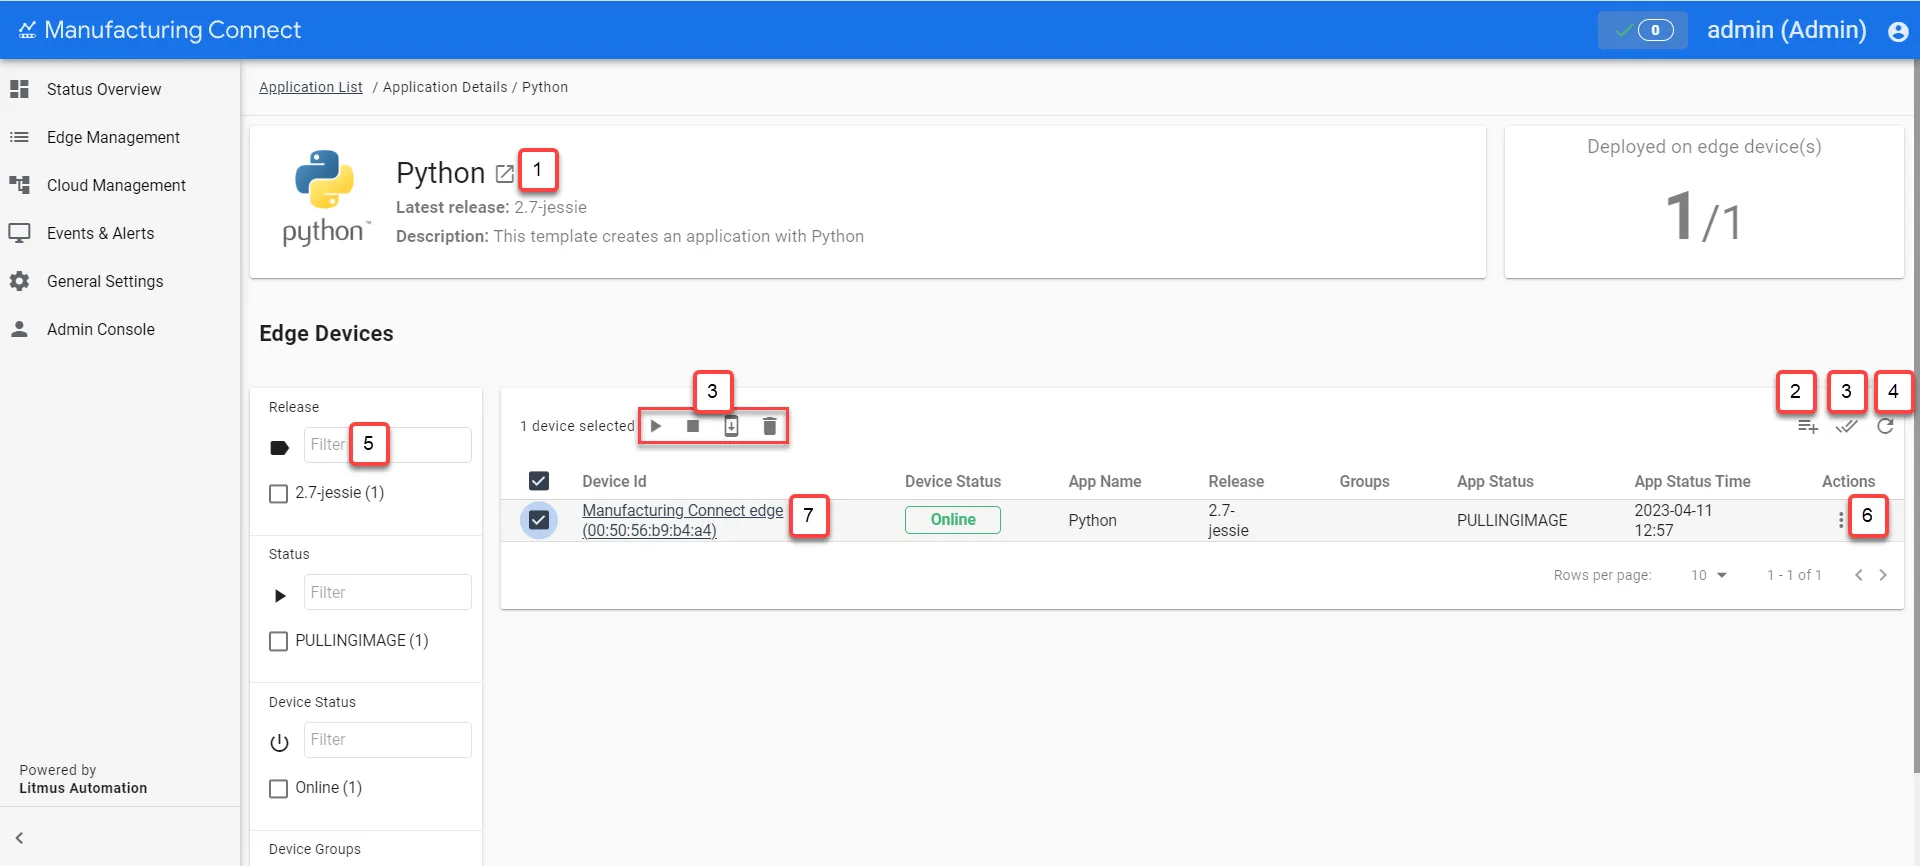Open the row actions three-dot menu
This screenshot has width=1920, height=866.
[1841, 520]
